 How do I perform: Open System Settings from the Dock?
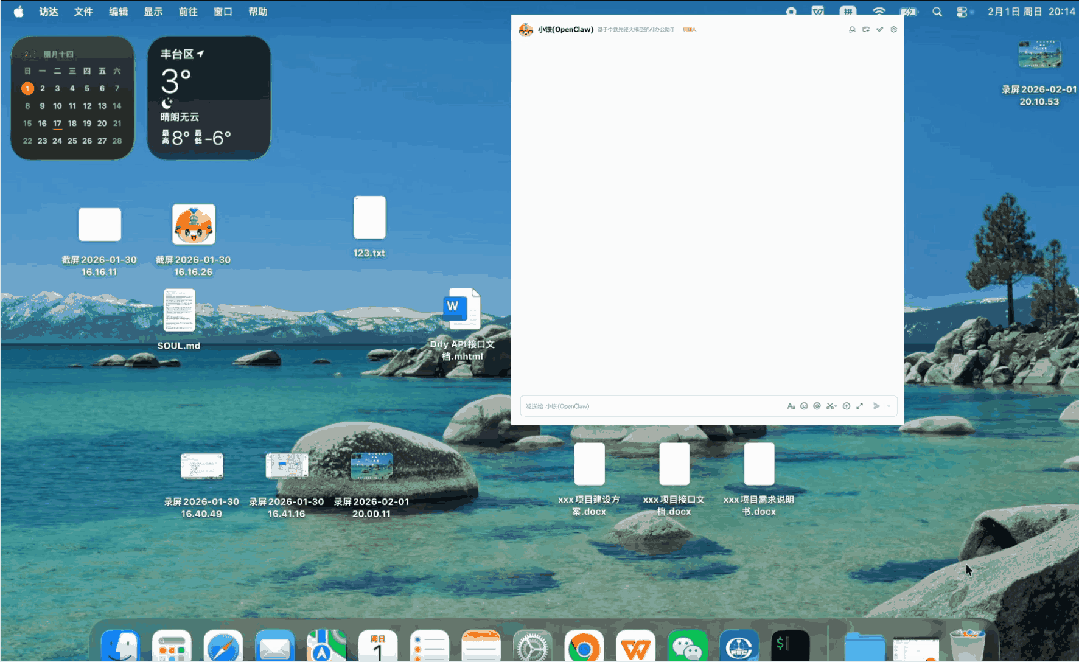click(x=533, y=647)
